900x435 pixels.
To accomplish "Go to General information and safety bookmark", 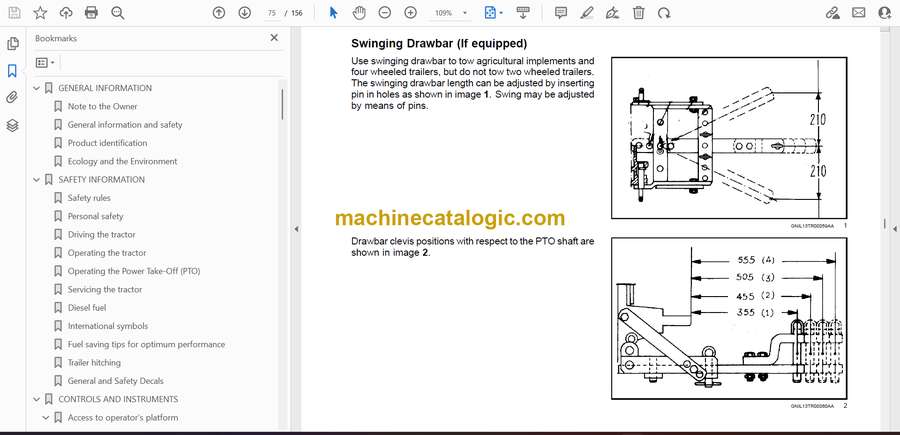I will tap(125, 125).
